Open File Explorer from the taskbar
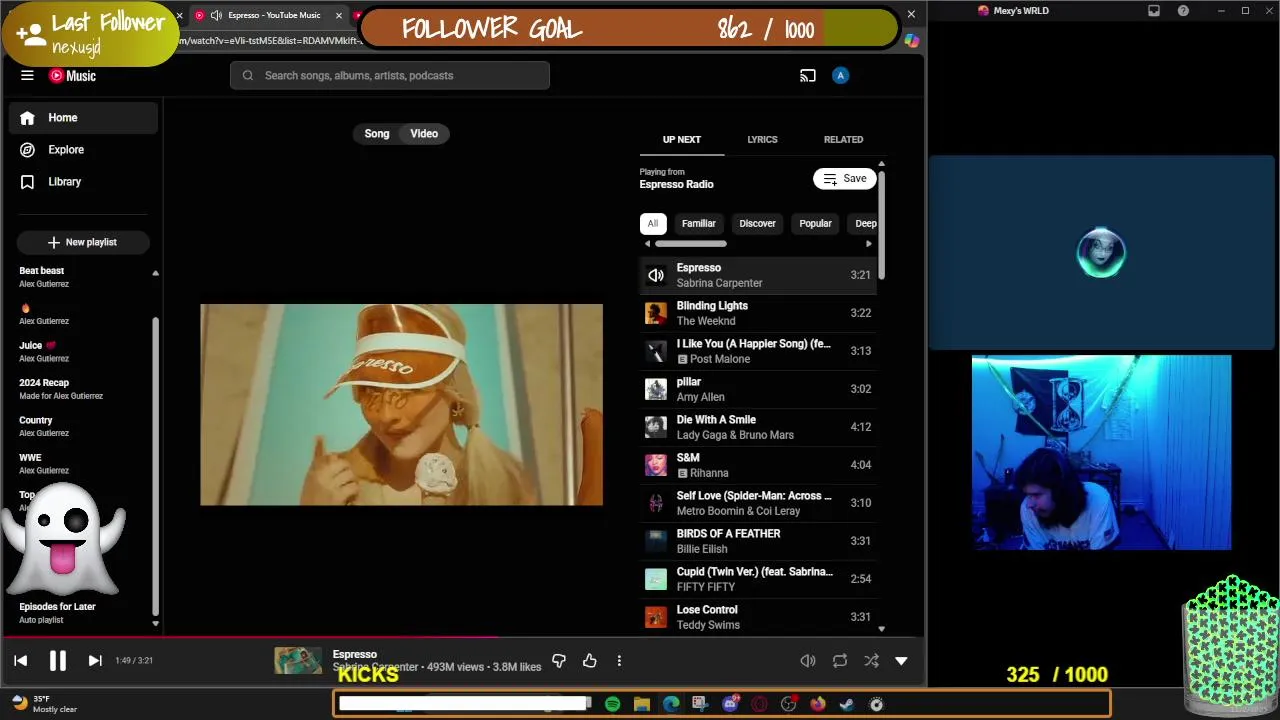The width and height of the screenshot is (1280, 720). coord(642,704)
